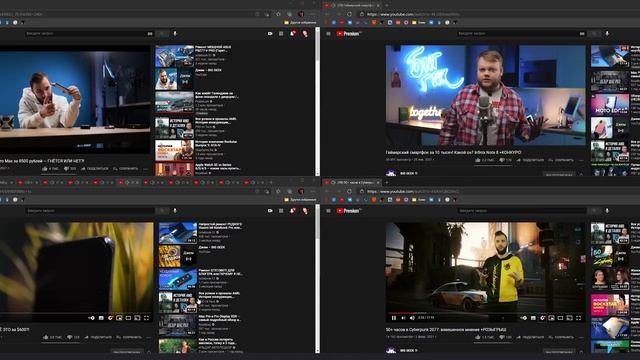Open notifications bell in ЭТО за $600 window

coord(293,211)
